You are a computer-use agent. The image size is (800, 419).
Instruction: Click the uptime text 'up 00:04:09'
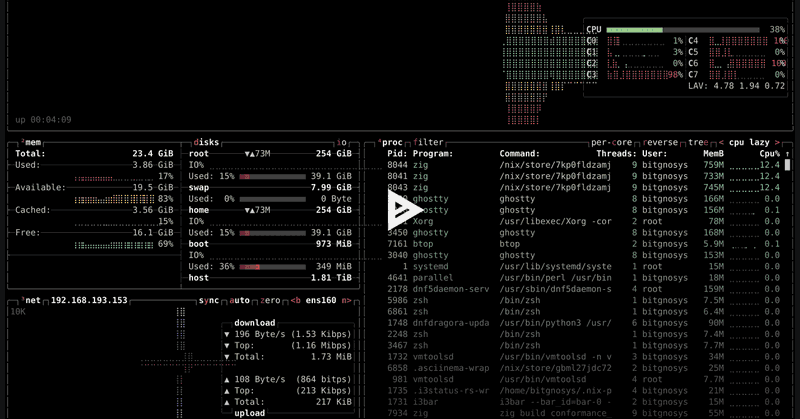(x=43, y=120)
